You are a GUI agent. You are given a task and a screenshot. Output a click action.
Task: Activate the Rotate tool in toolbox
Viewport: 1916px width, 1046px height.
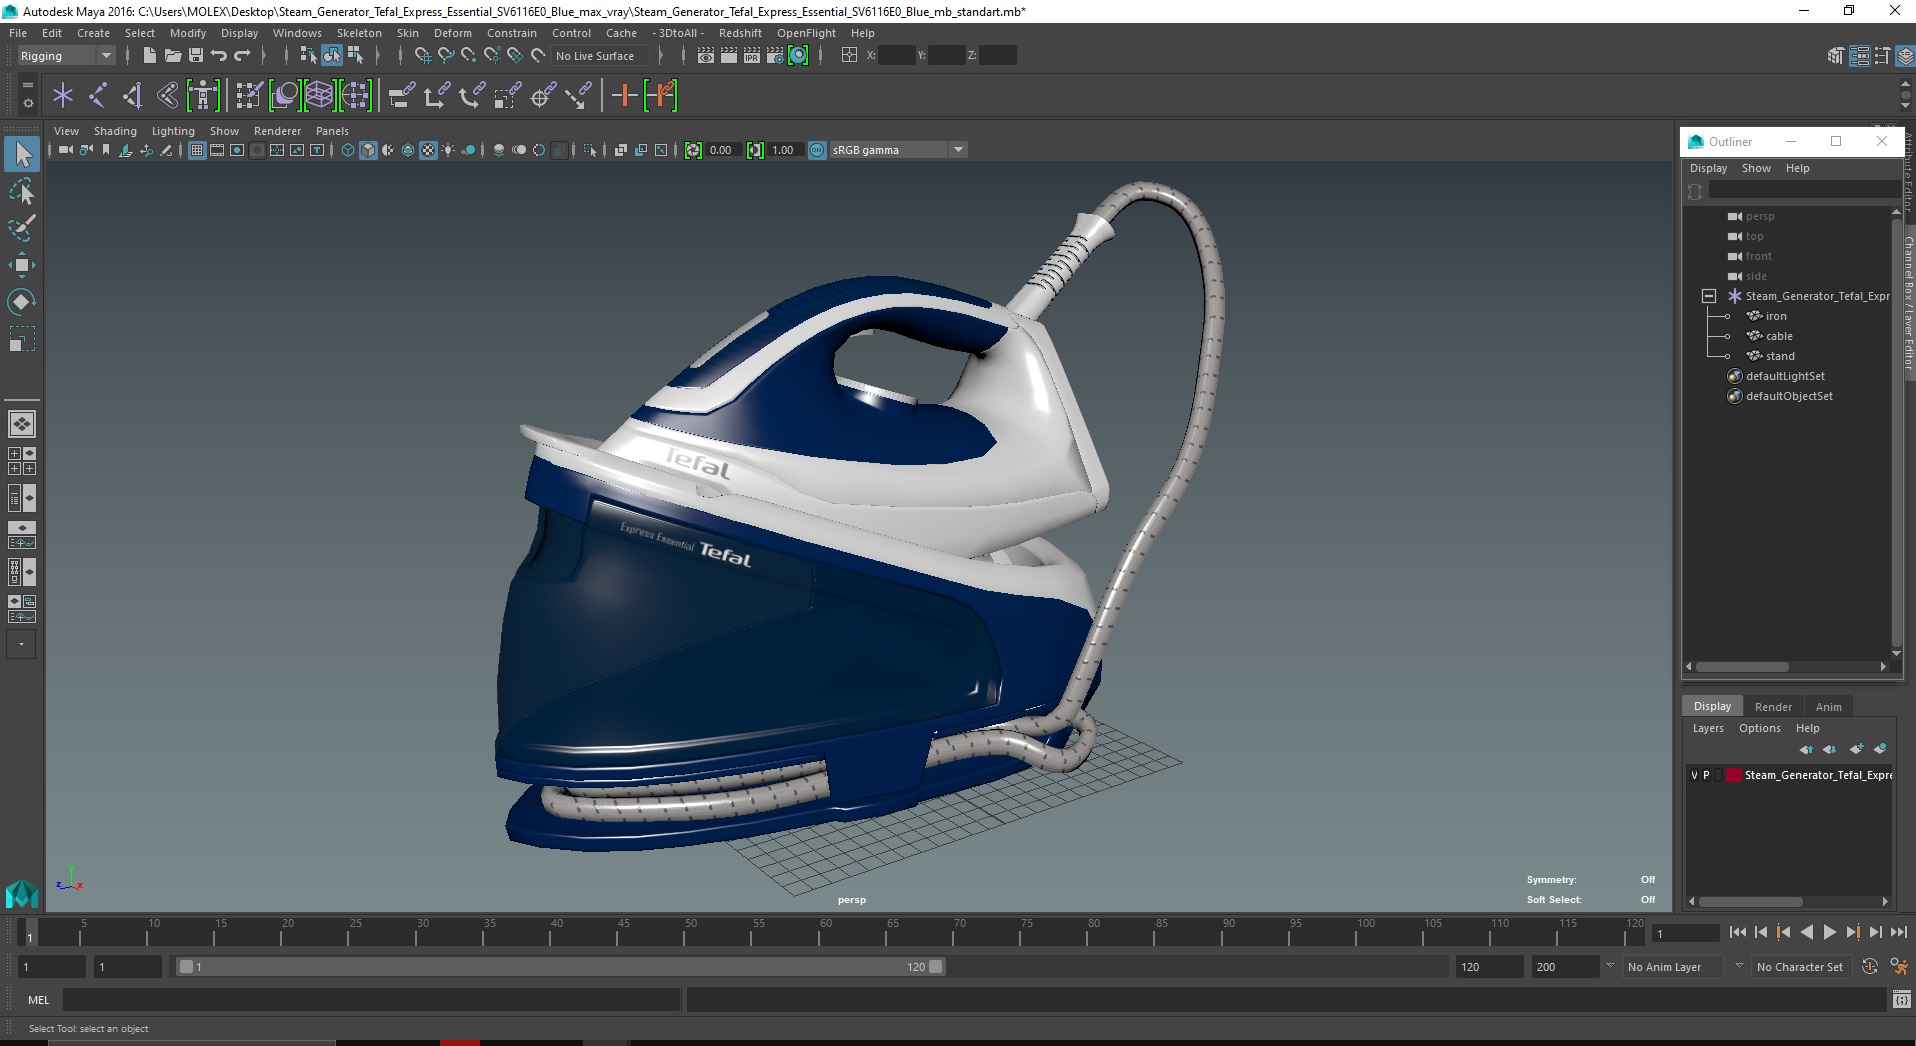(x=22, y=301)
